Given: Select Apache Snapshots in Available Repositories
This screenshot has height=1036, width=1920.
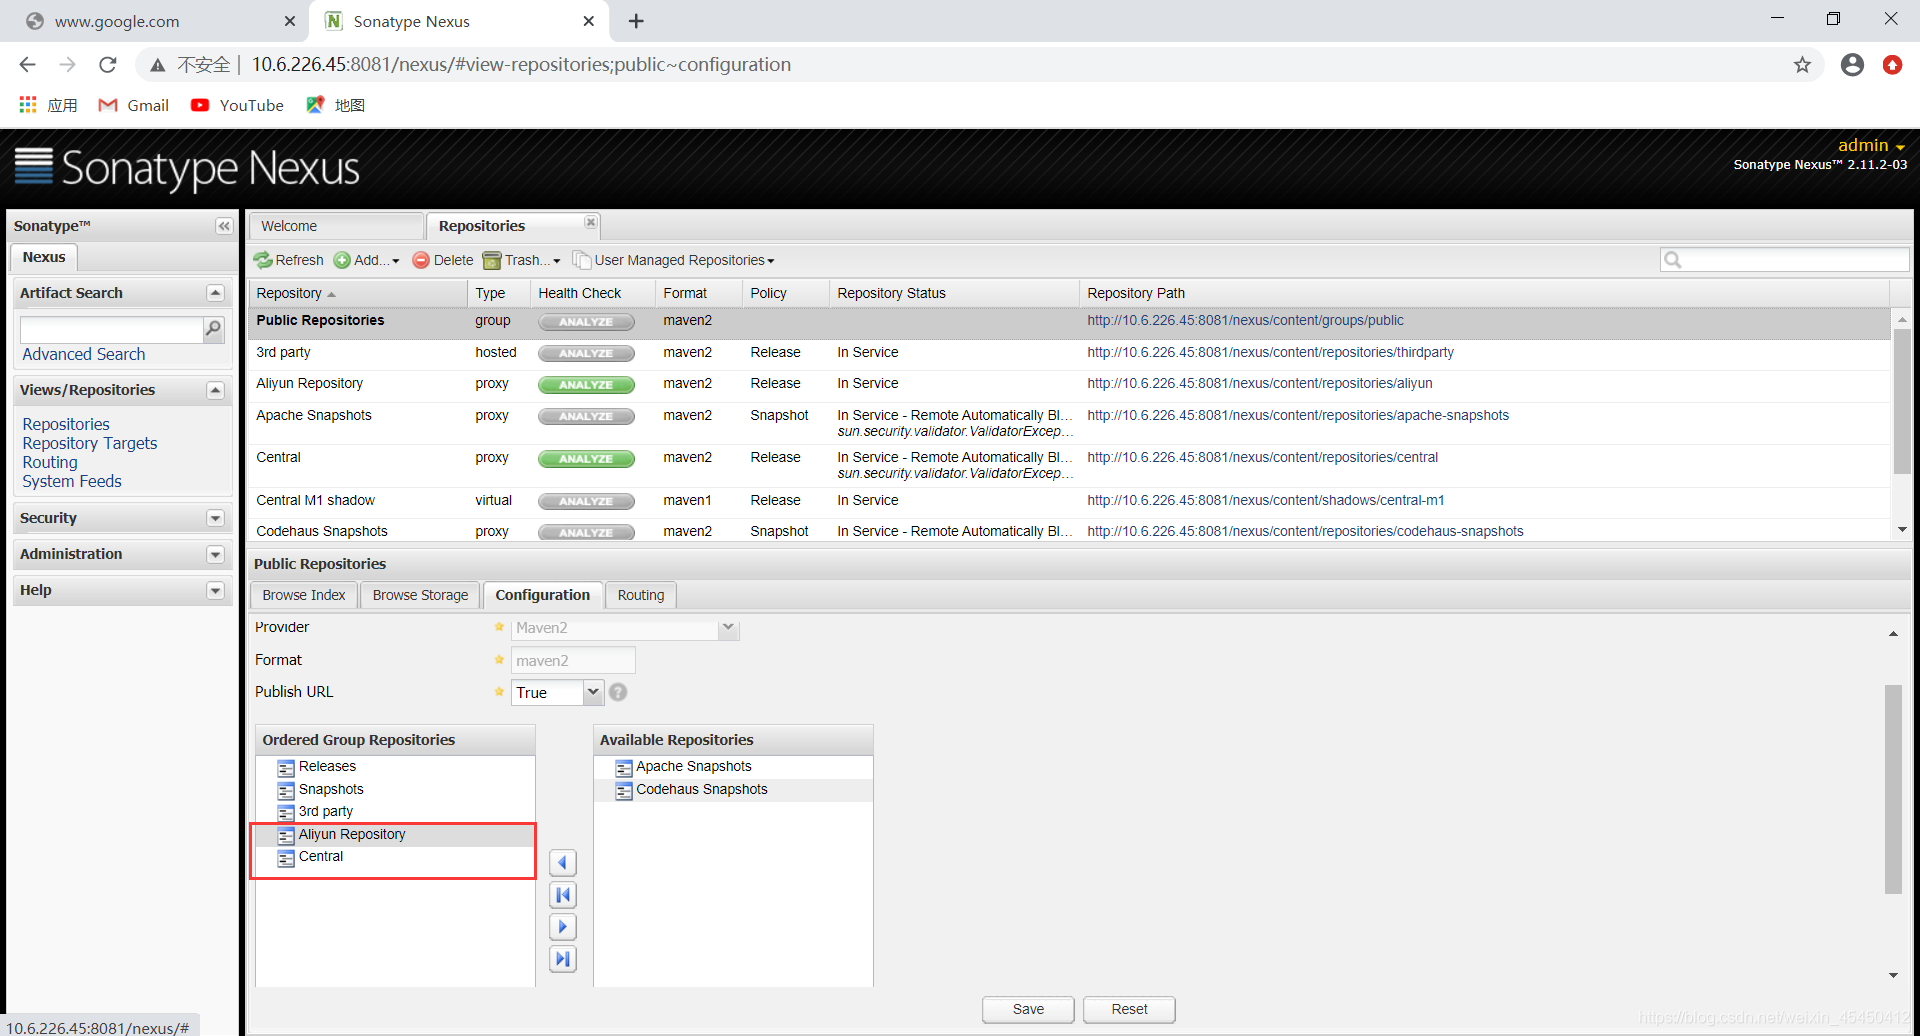Looking at the screenshot, I should (733, 767).
